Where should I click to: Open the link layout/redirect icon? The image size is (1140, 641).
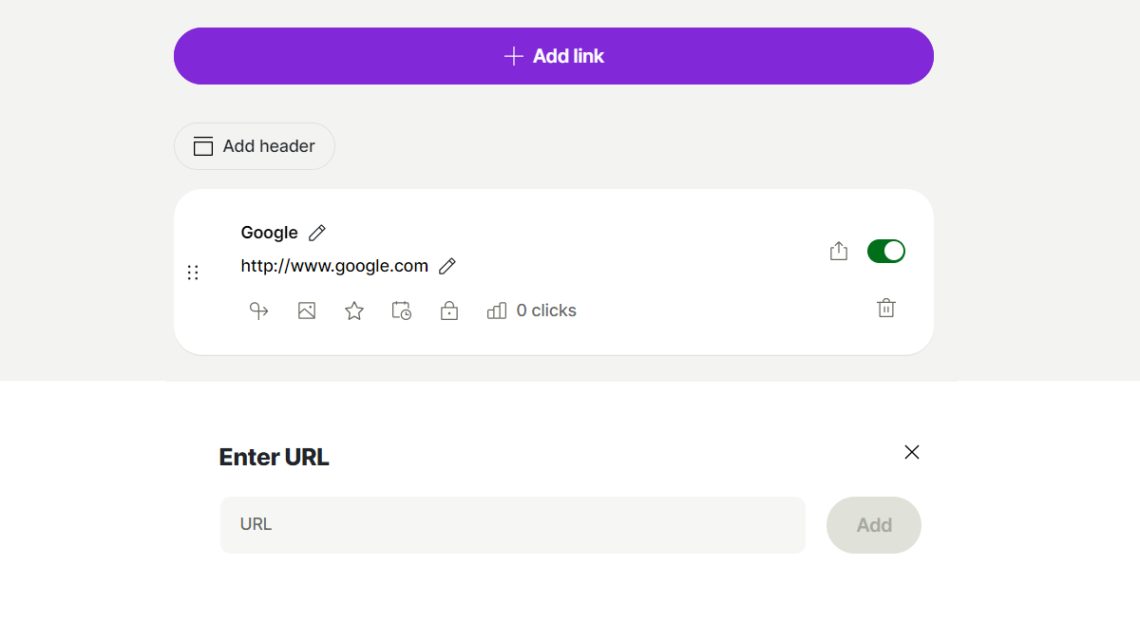(259, 311)
